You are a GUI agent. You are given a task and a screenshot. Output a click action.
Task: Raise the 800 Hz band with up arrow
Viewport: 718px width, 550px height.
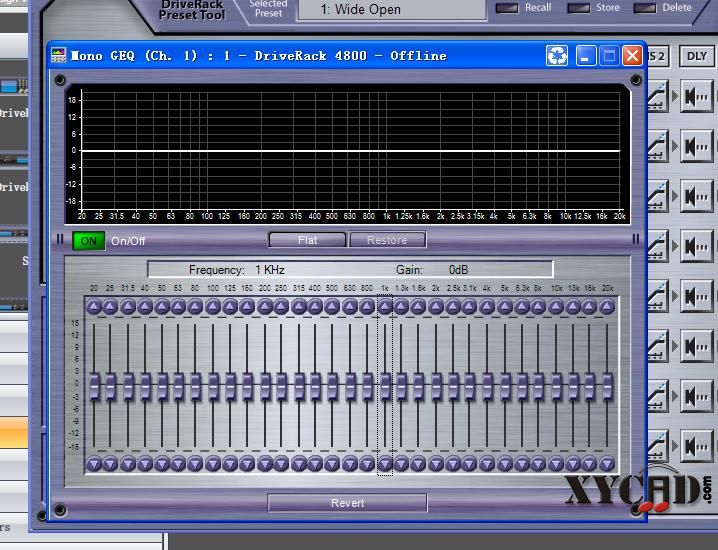coord(367,306)
